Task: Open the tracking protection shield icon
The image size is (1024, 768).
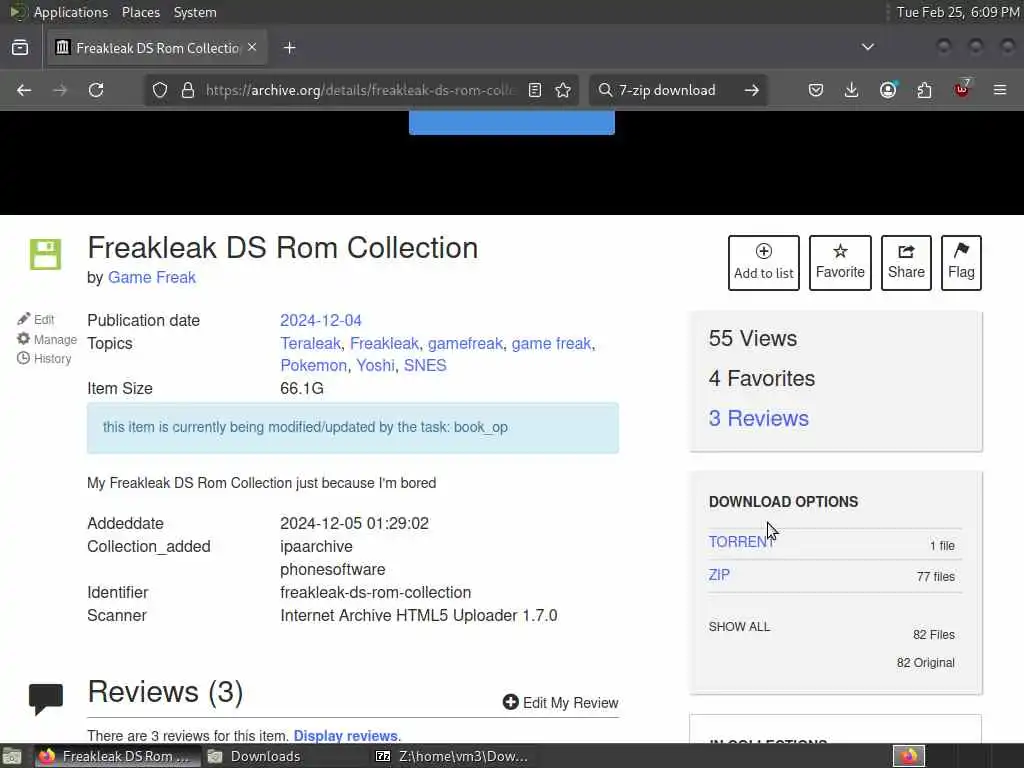Action: (160, 90)
